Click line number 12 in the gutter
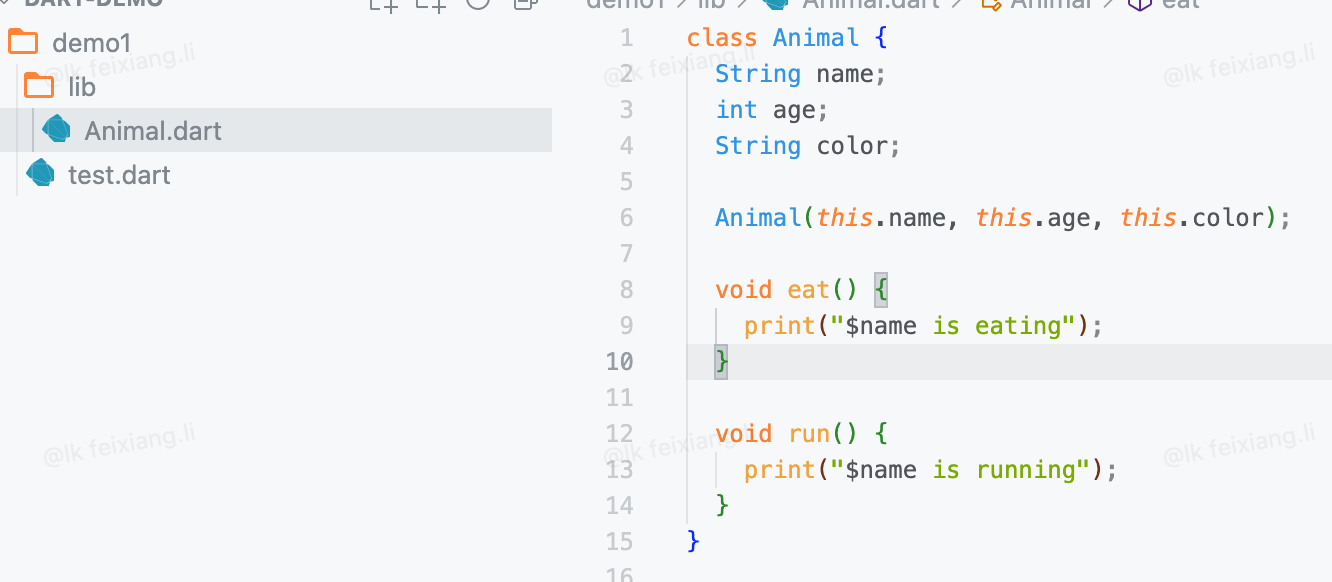The height and width of the screenshot is (582, 1332). coord(619,433)
